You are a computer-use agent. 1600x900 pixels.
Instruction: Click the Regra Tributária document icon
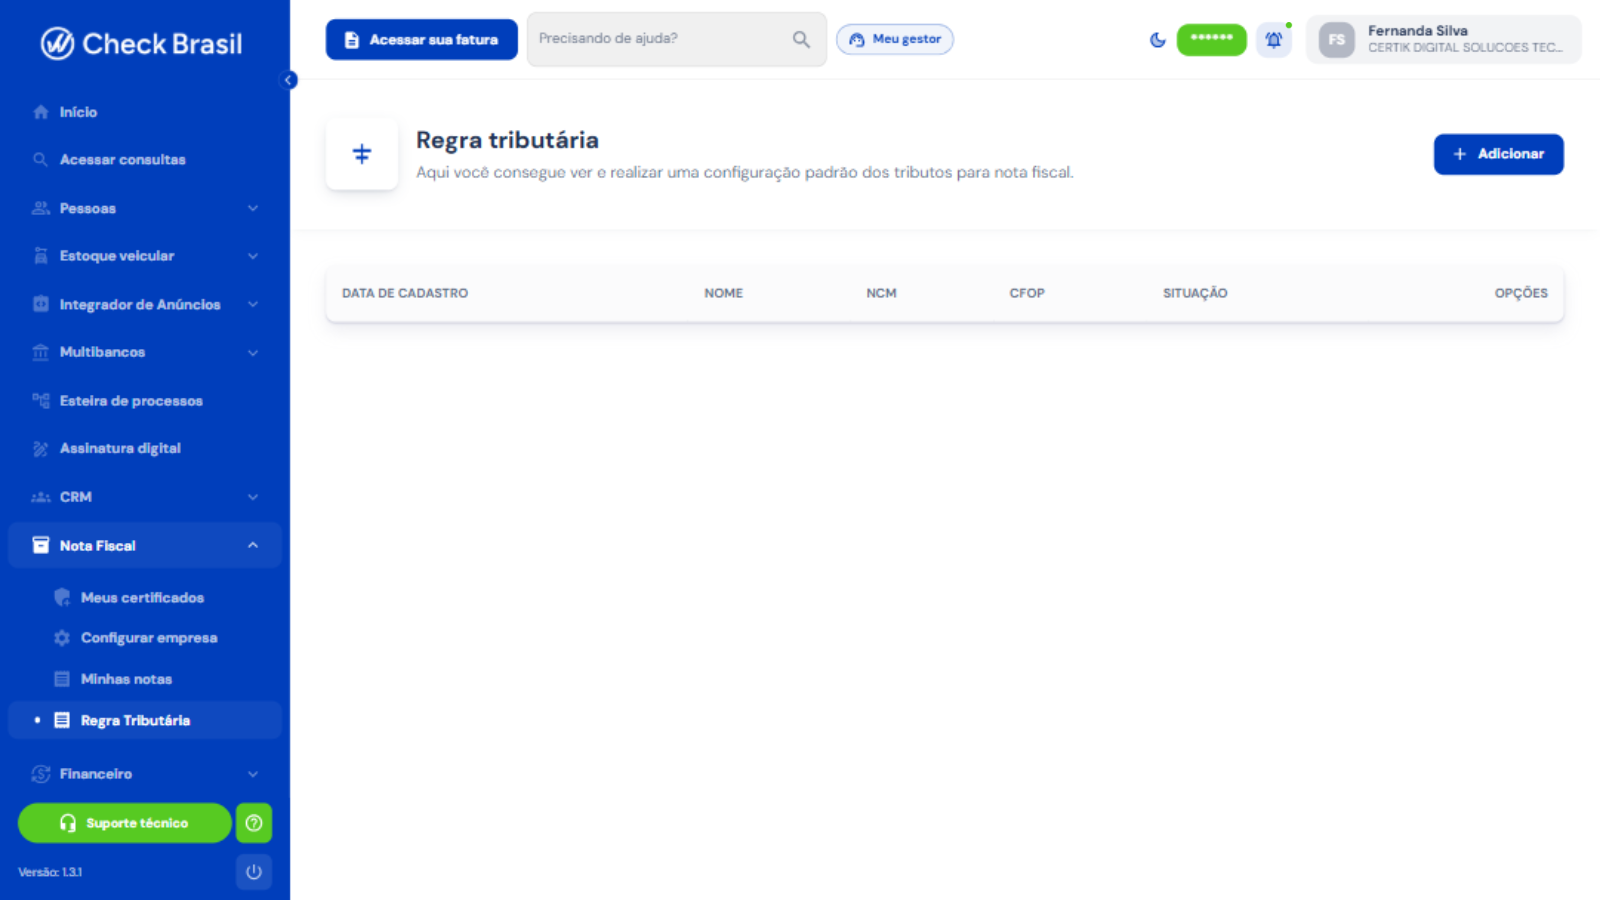(x=62, y=720)
